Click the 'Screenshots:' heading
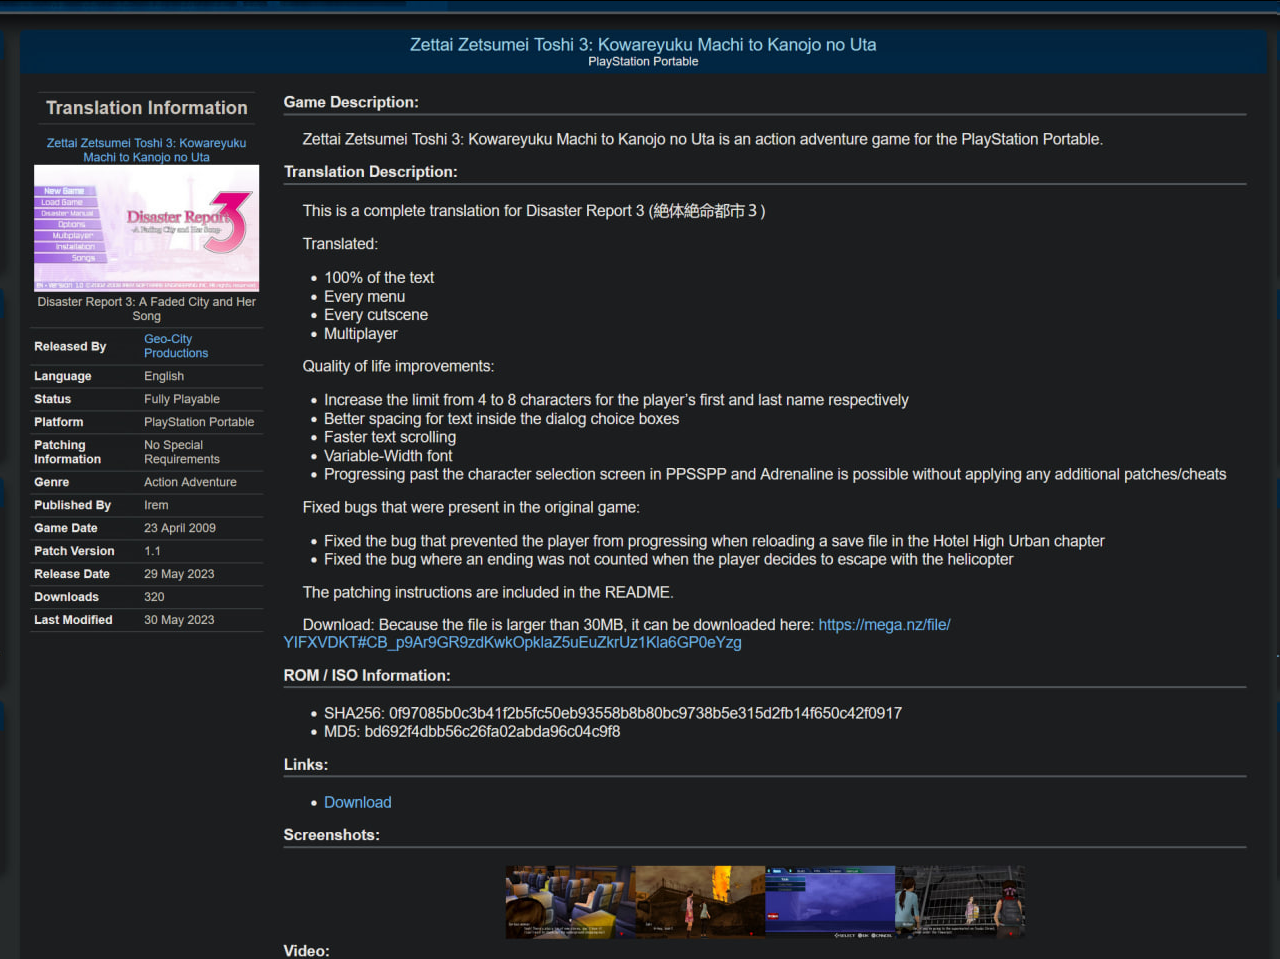Image resolution: width=1280 pixels, height=959 pixels. [332, 835]
